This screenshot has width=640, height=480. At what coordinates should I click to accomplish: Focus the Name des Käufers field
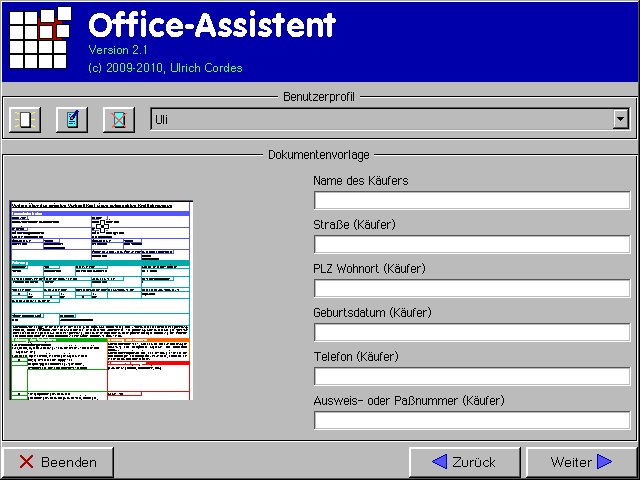pyautogui.click(x=471, y=200)
